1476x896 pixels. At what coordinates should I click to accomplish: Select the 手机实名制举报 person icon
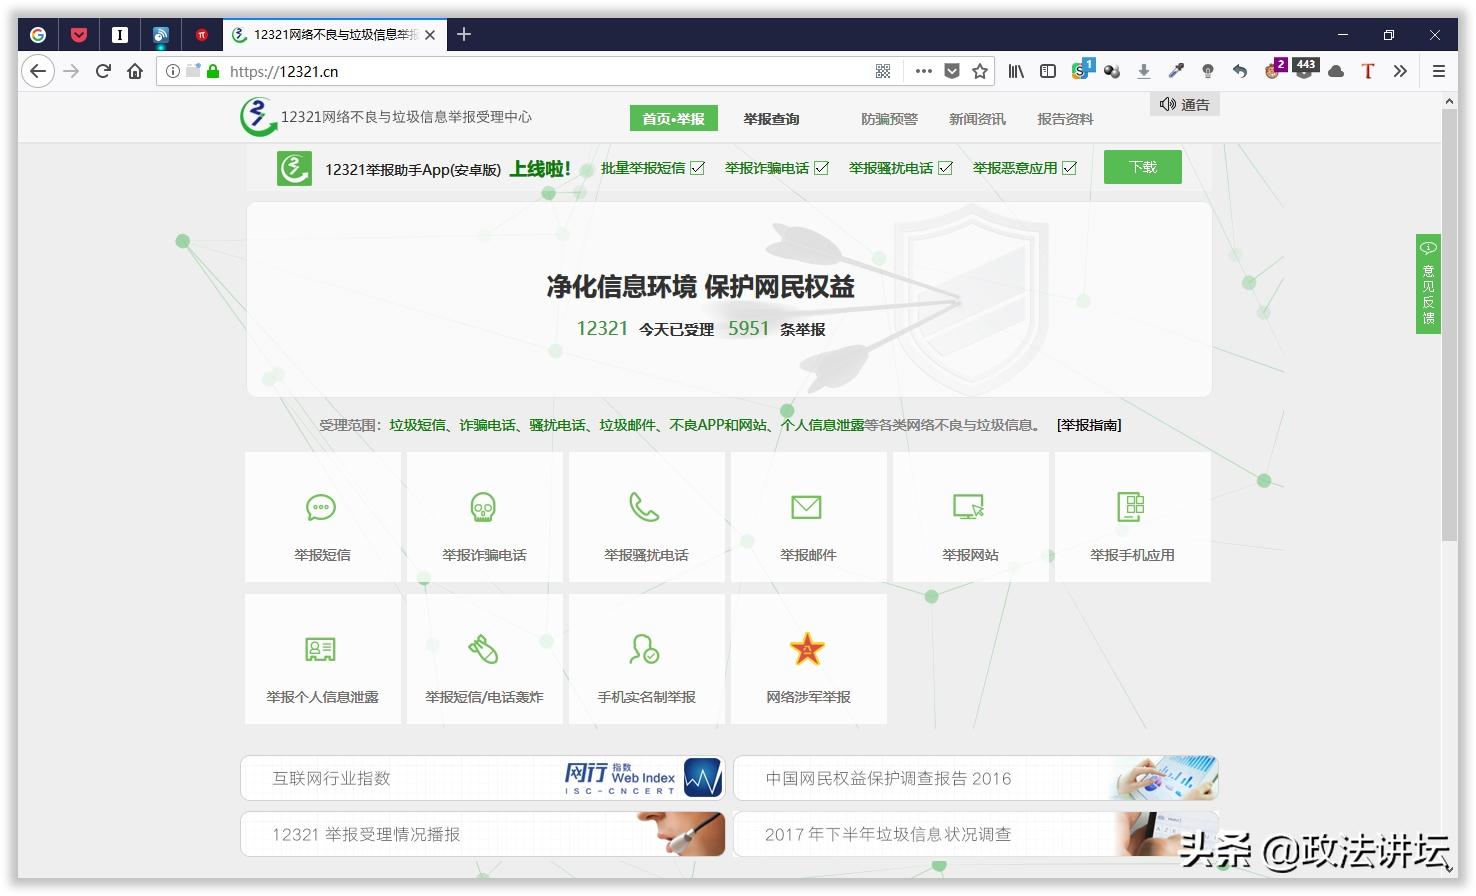646,648
